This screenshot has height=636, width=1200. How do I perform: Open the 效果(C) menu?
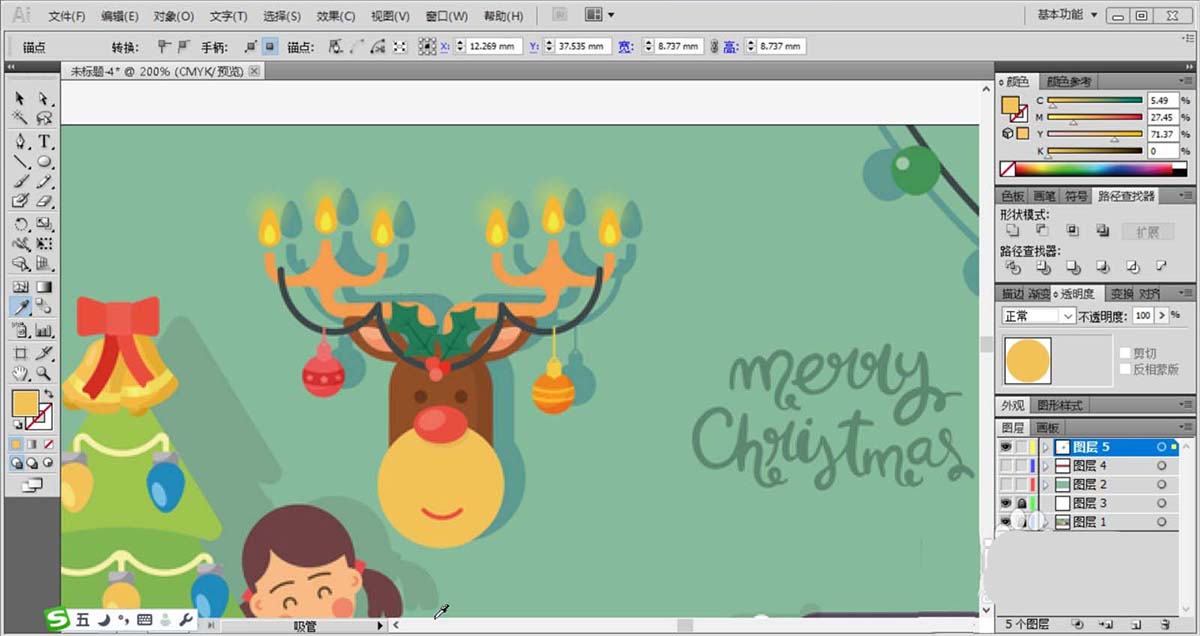pyautogui.click(x=335, y=17)
